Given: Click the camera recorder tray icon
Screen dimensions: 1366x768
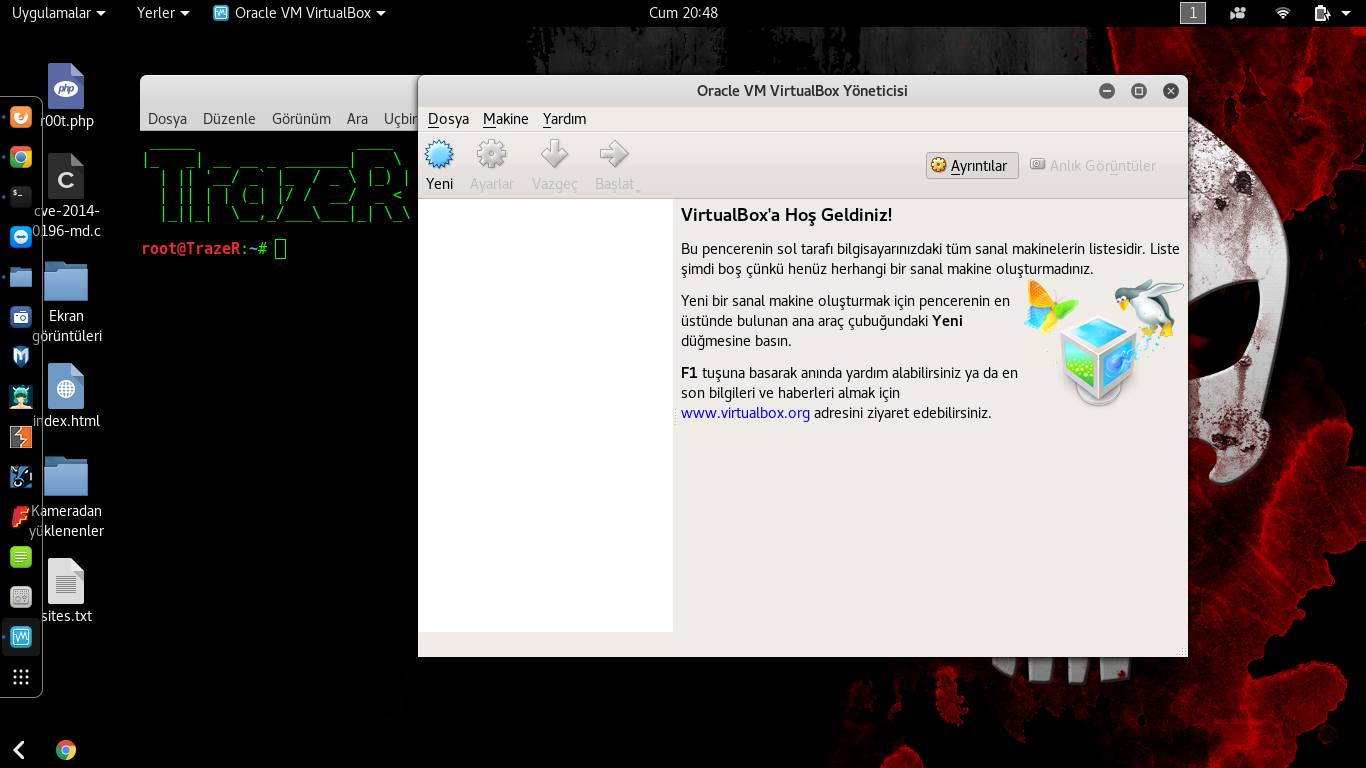Looking at the screenshot, I should [x=1239, y=13].
